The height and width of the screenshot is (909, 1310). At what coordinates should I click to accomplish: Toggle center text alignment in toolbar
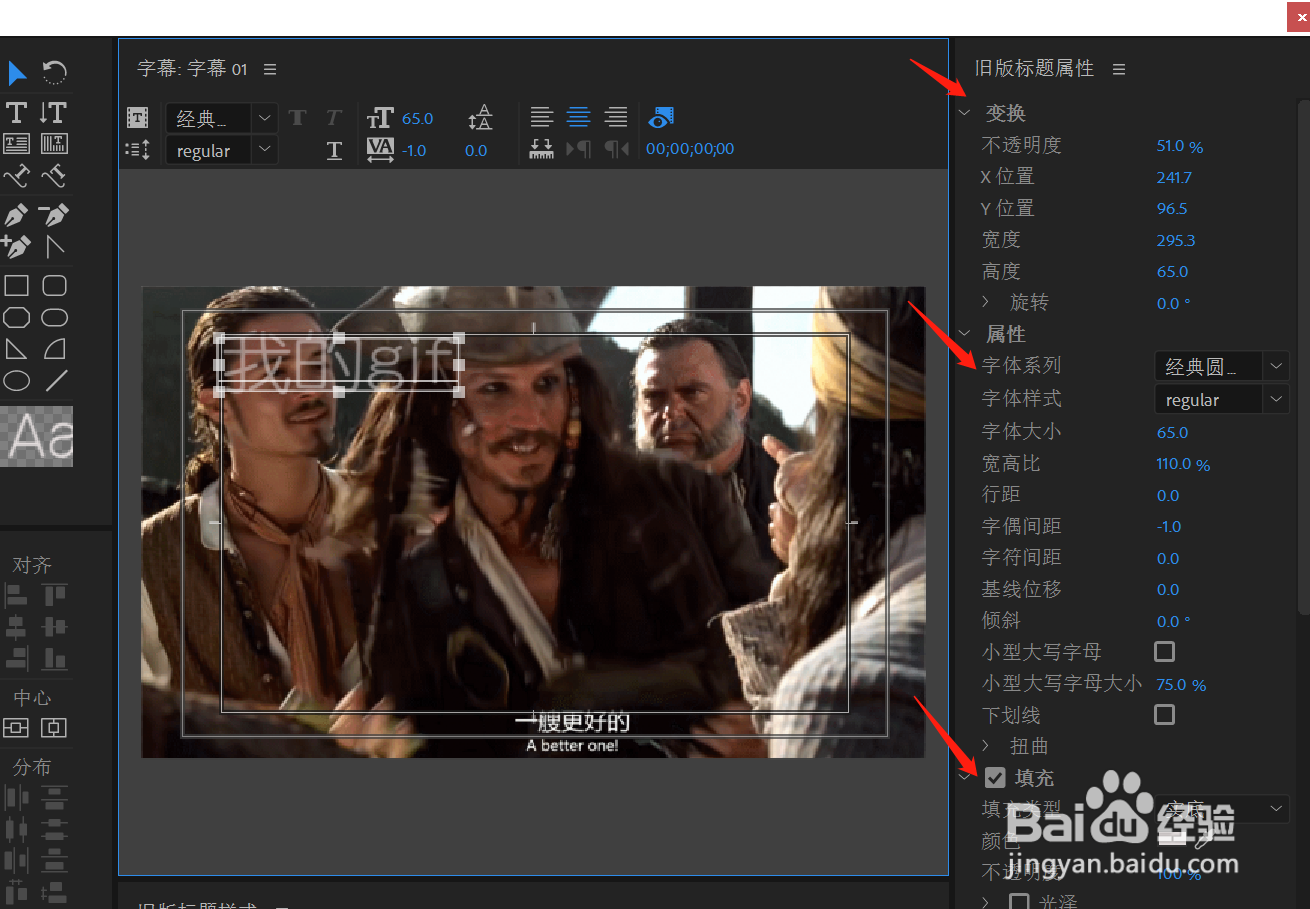[578, 117]
